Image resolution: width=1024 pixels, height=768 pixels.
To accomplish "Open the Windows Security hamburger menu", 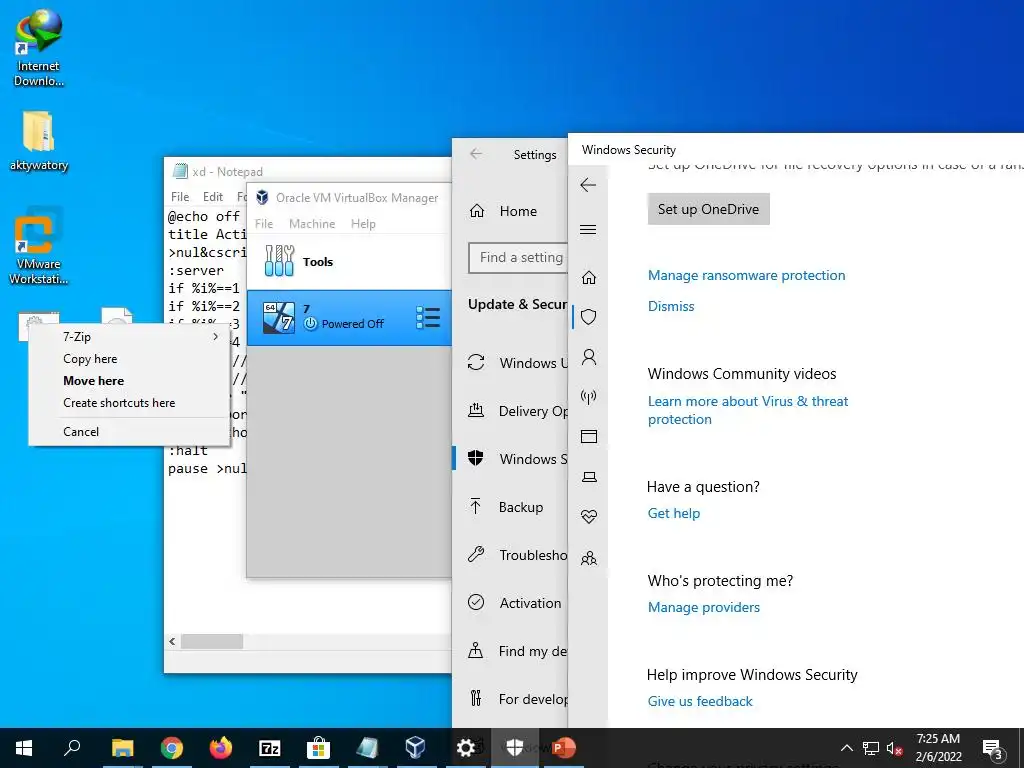I will click(588, 229).
